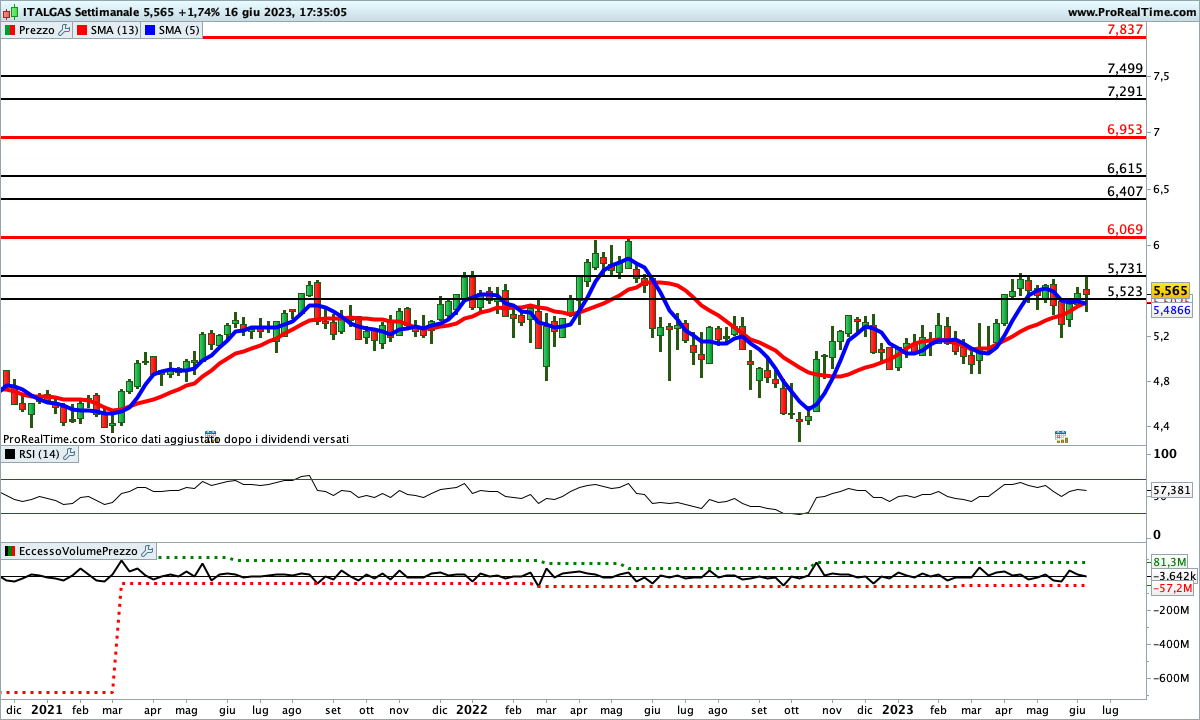Viewport: 1200px width, 720px height.
Task: Click the 4,4 price axis label
Action: pos(1161,428)
